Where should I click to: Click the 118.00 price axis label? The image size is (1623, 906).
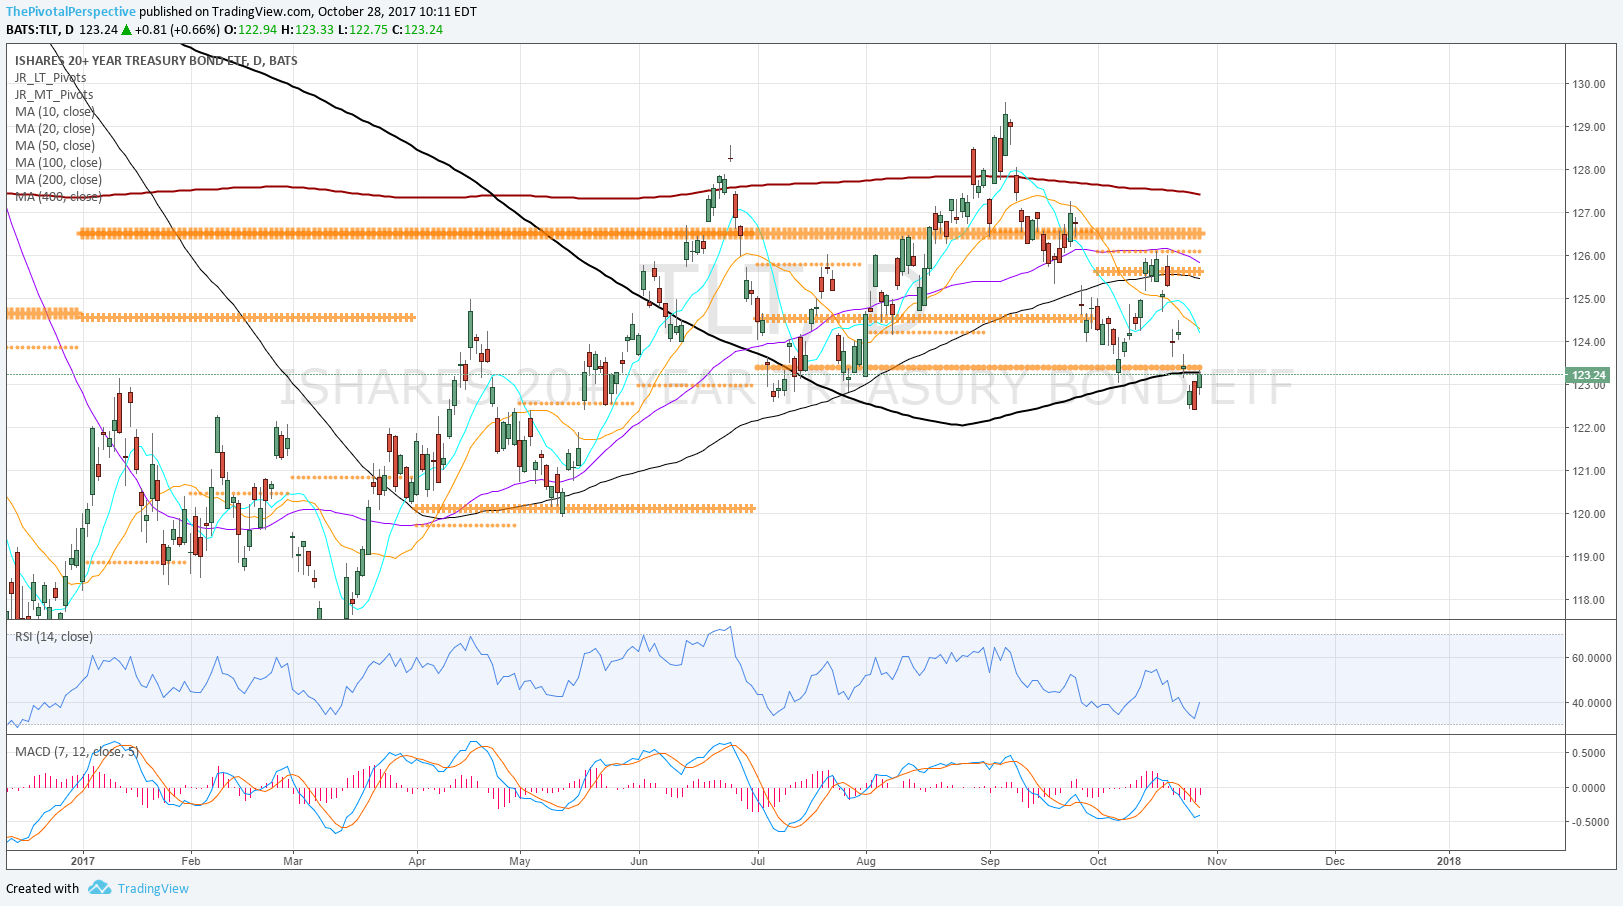(1588, 600)
